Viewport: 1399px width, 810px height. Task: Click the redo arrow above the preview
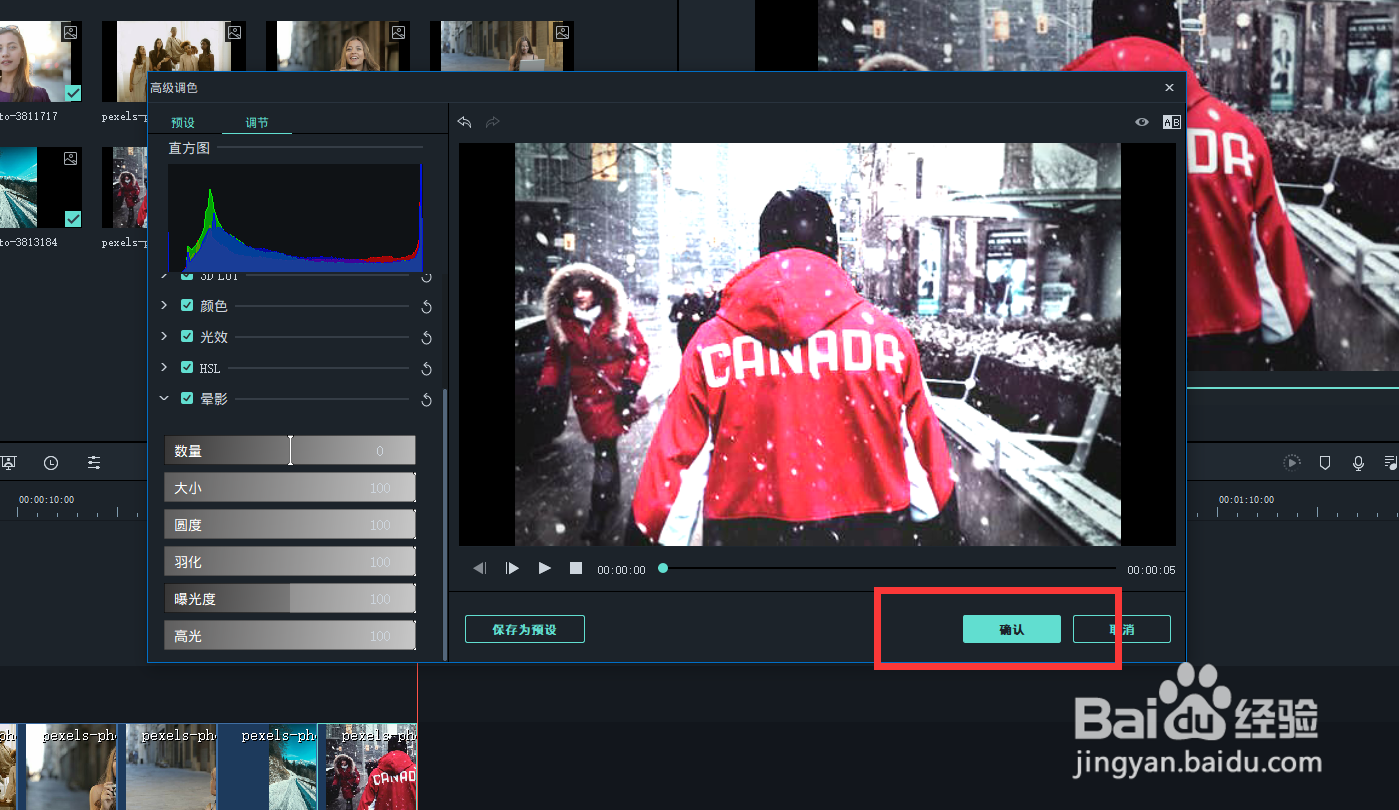(x=492, y=122)
